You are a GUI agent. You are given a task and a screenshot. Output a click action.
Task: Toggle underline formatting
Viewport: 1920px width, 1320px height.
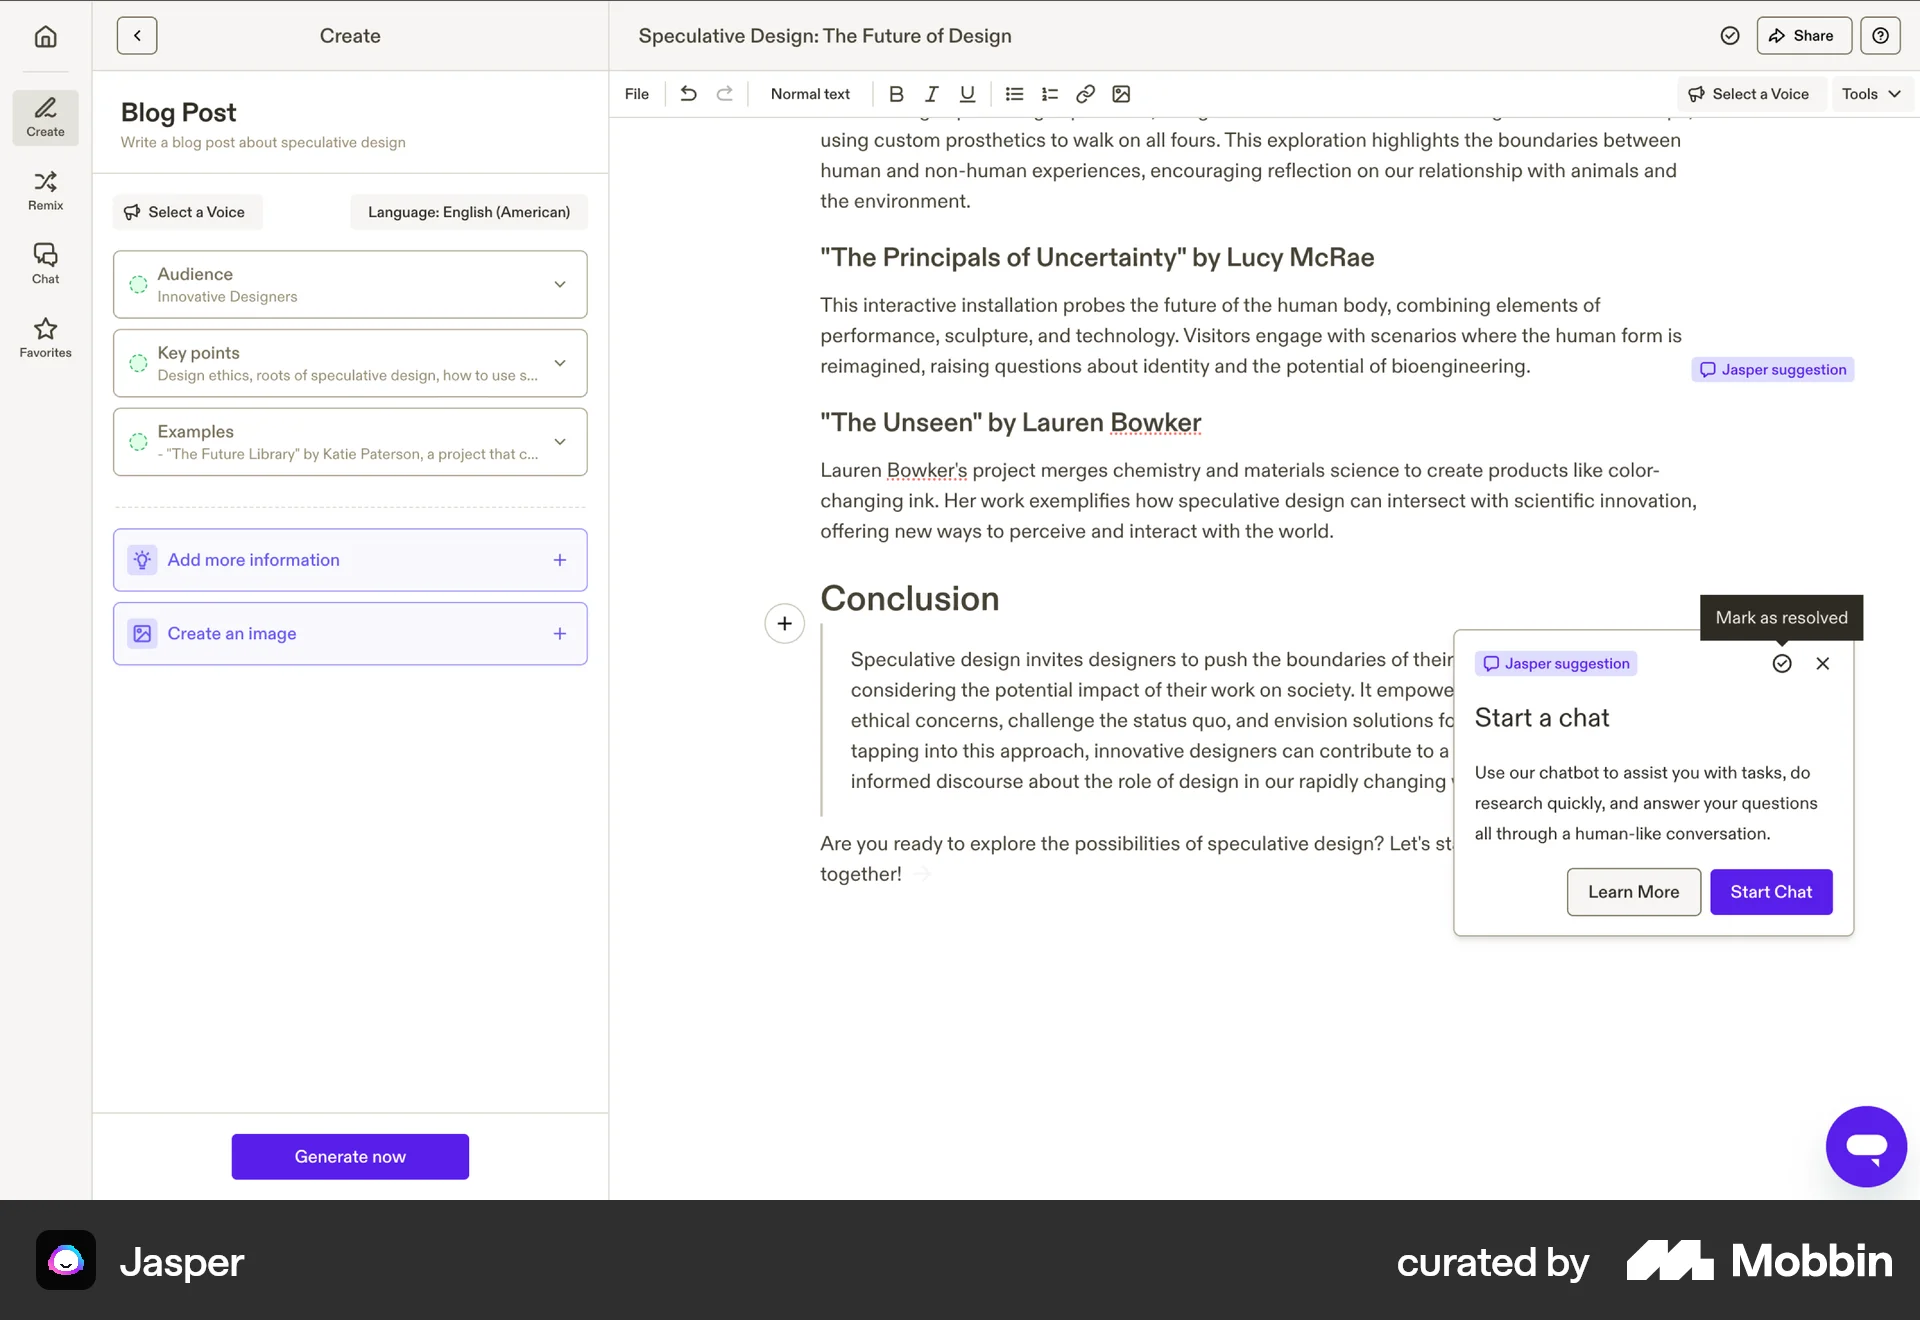click(966, 93)
